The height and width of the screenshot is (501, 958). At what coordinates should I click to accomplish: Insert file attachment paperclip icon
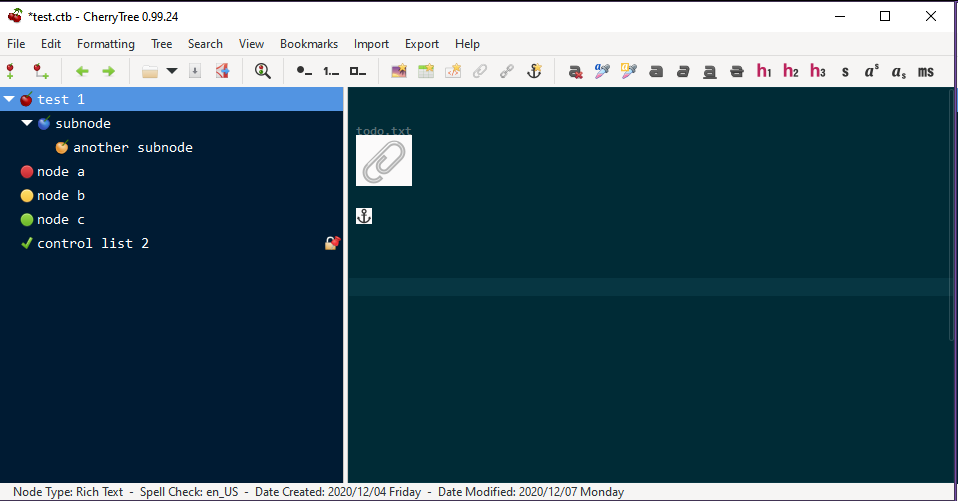(x=480, y=71)
